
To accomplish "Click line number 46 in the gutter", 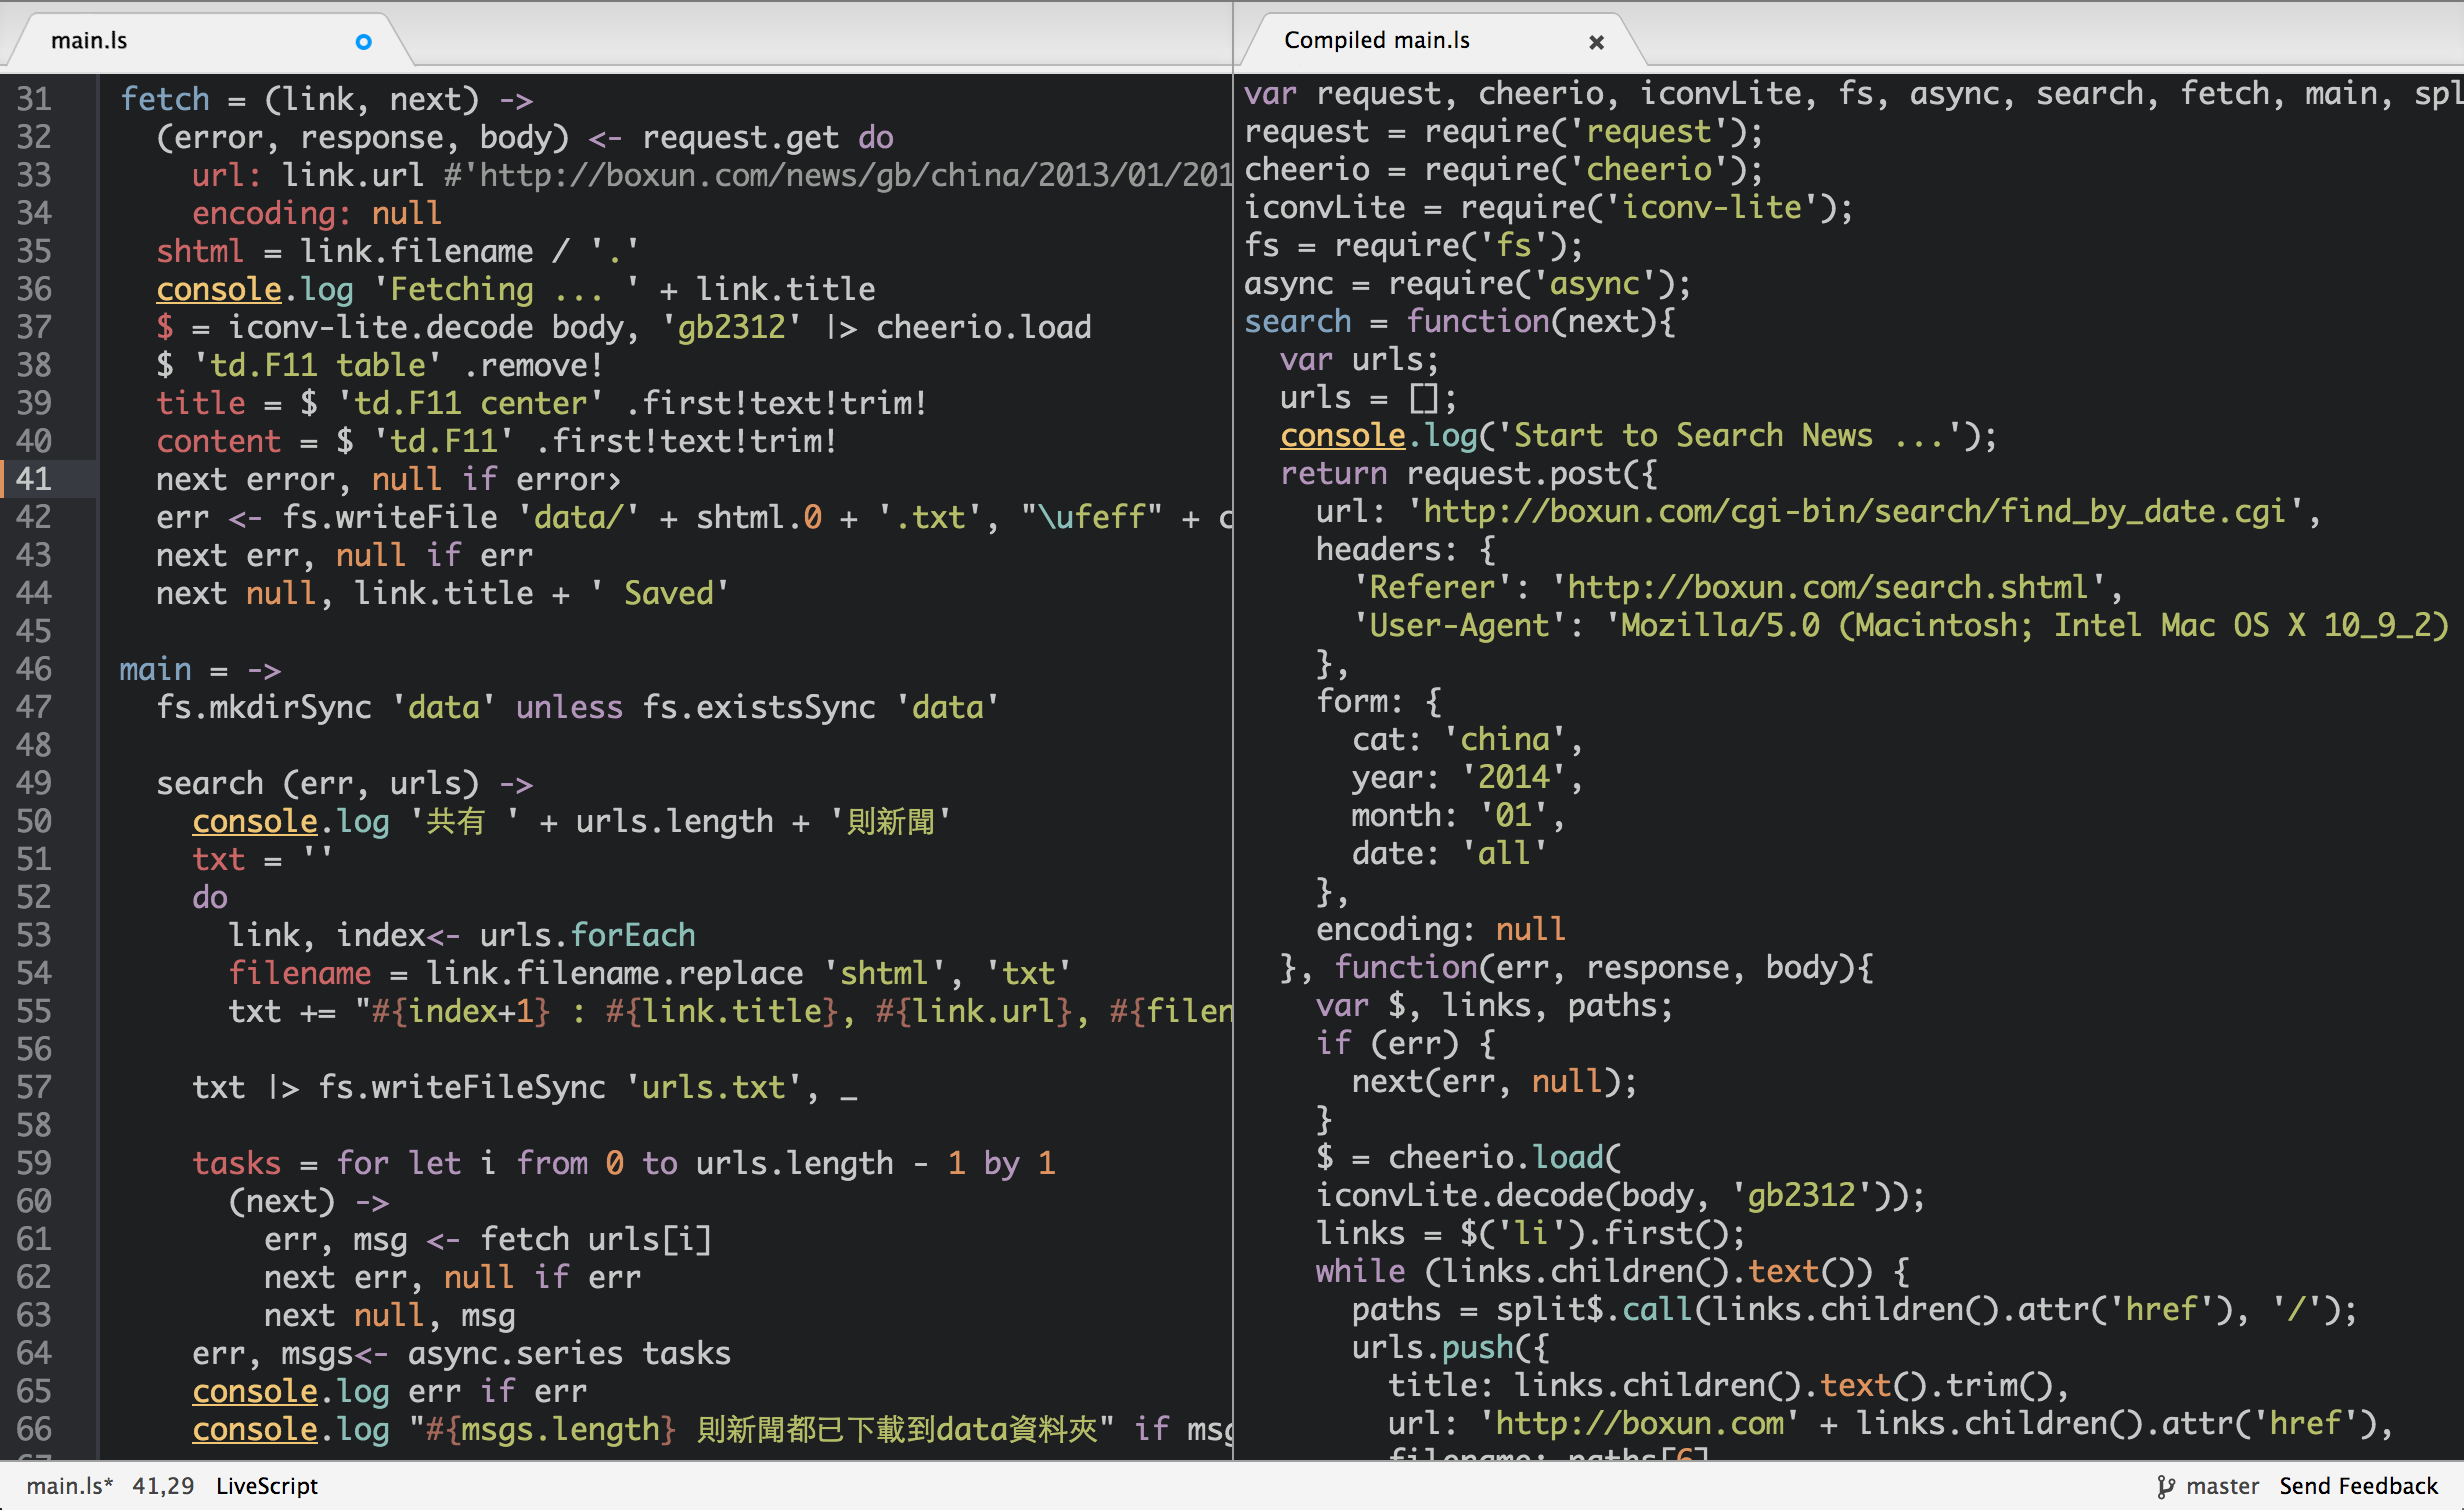I will click(x=34, y=669).
